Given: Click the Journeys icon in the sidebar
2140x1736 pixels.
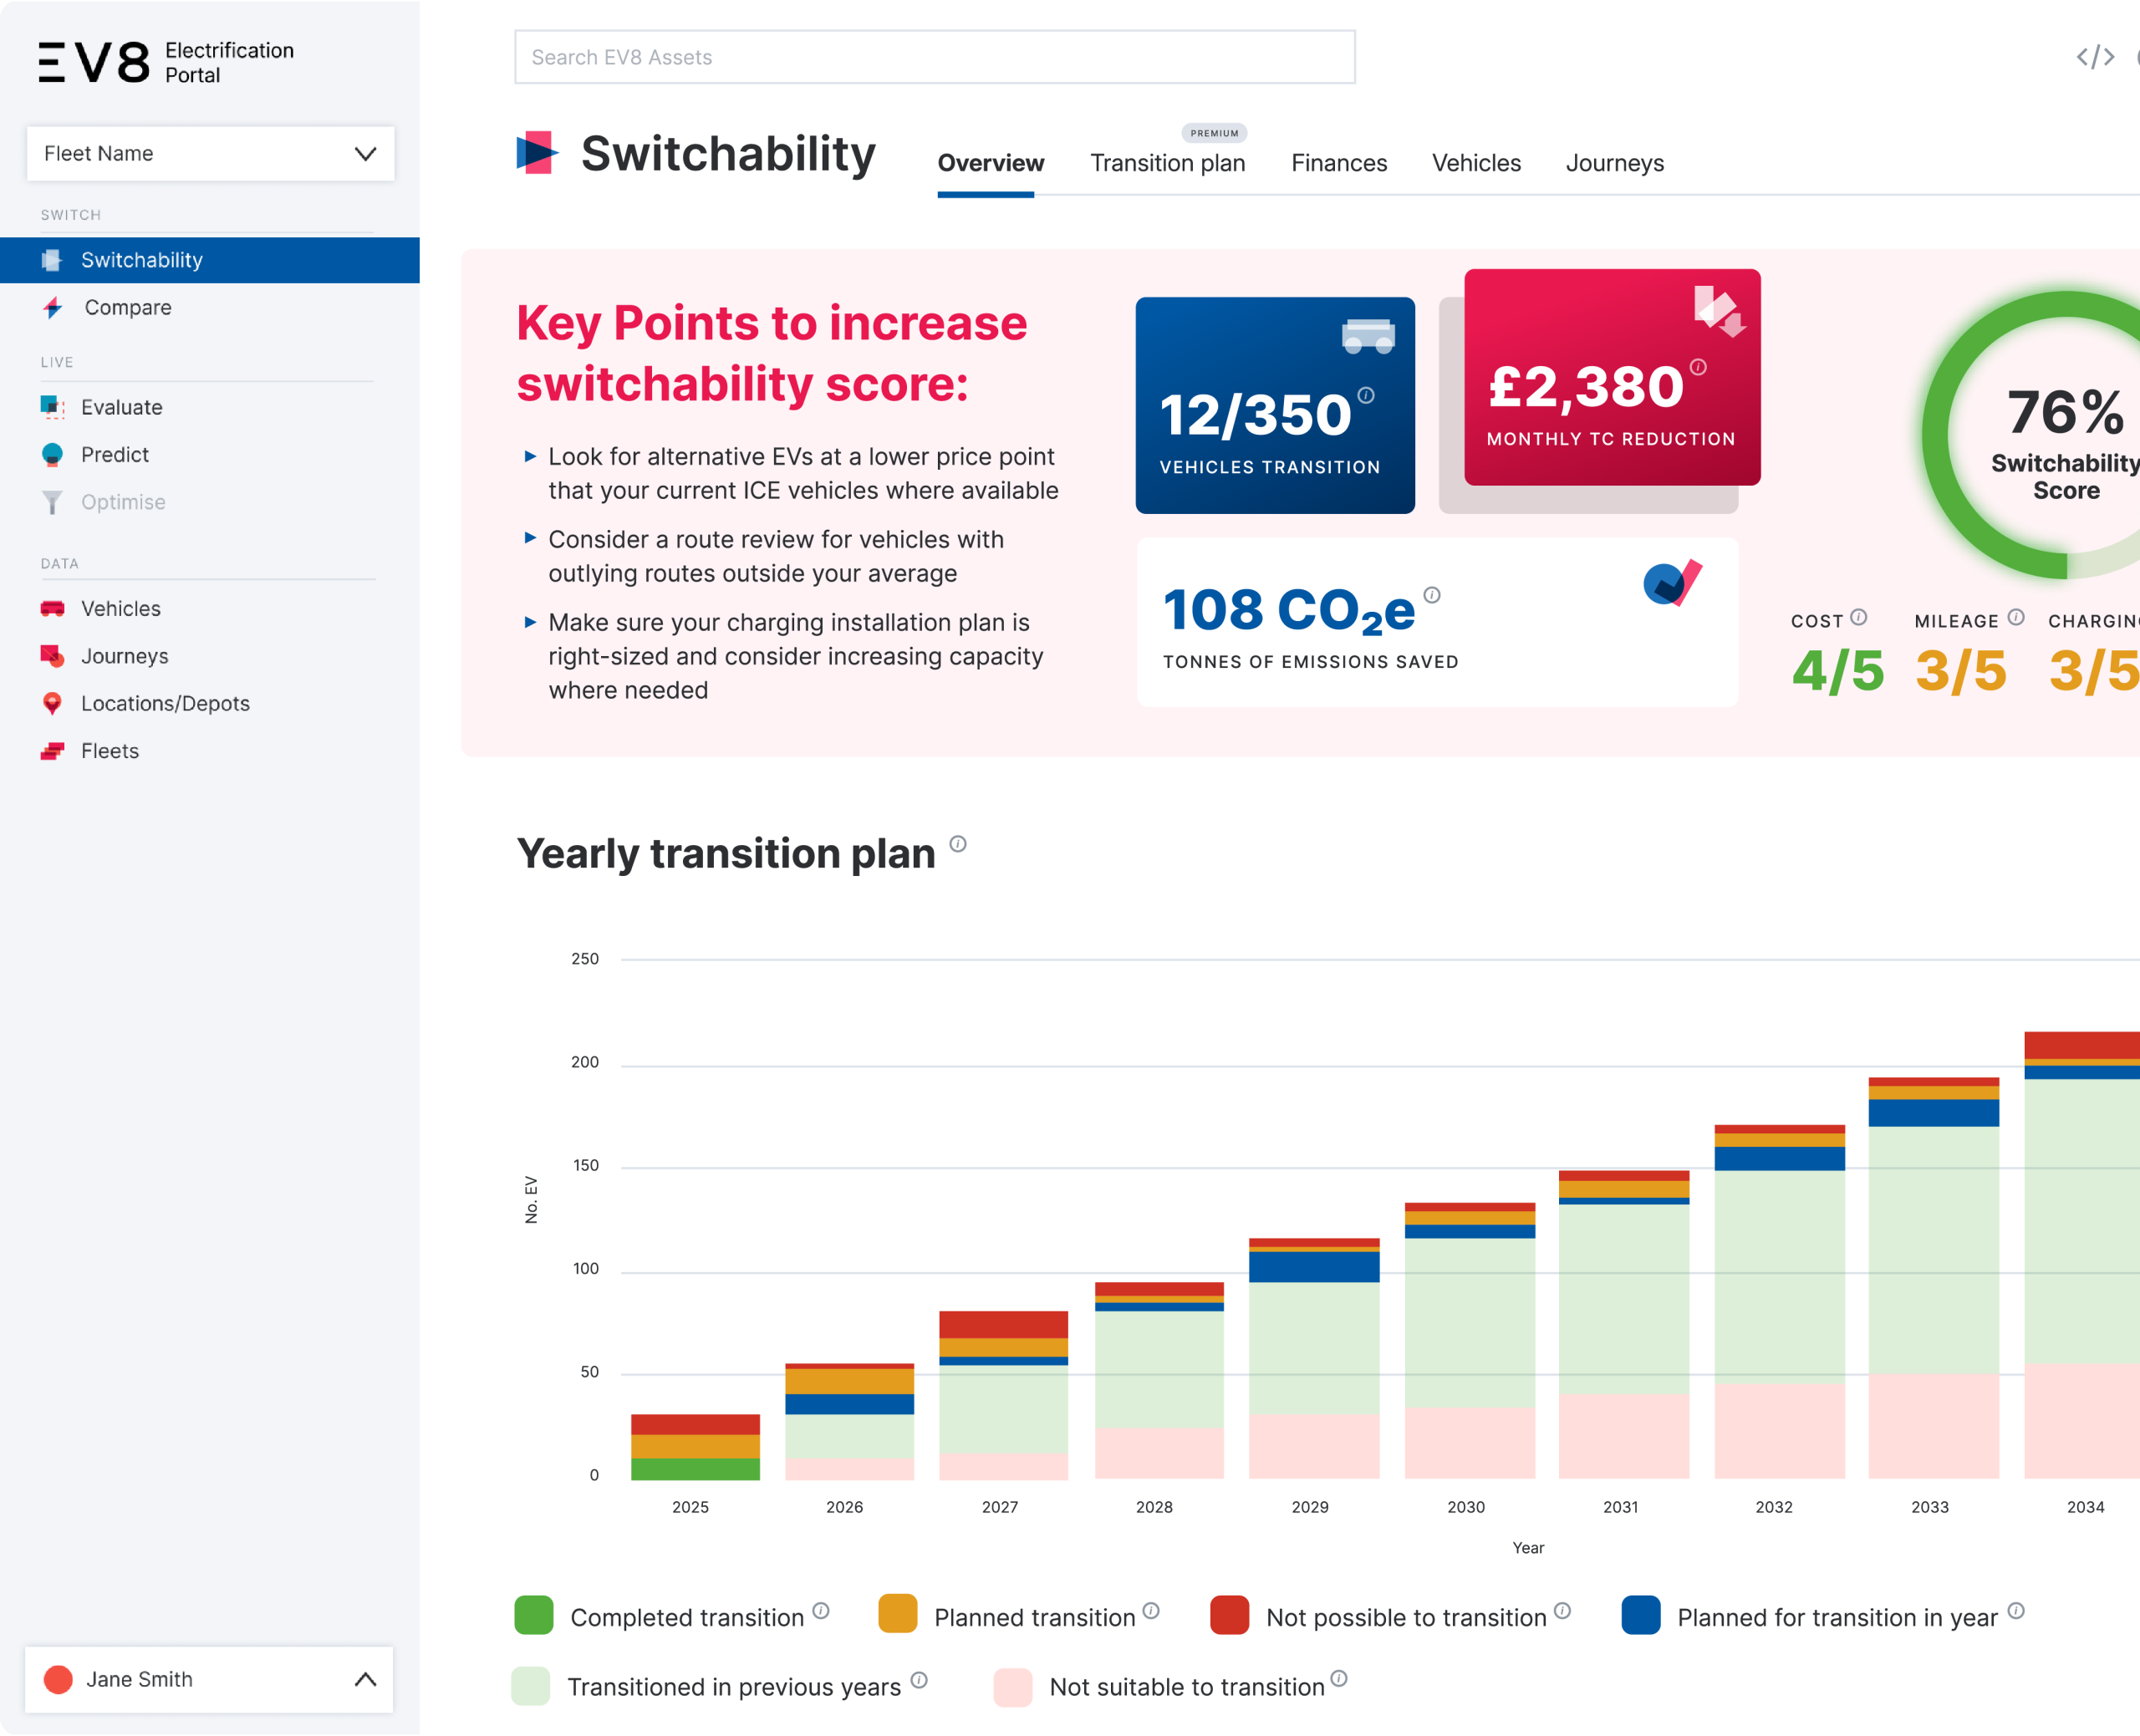Looking at the screenshot, I should pos(52,656).
